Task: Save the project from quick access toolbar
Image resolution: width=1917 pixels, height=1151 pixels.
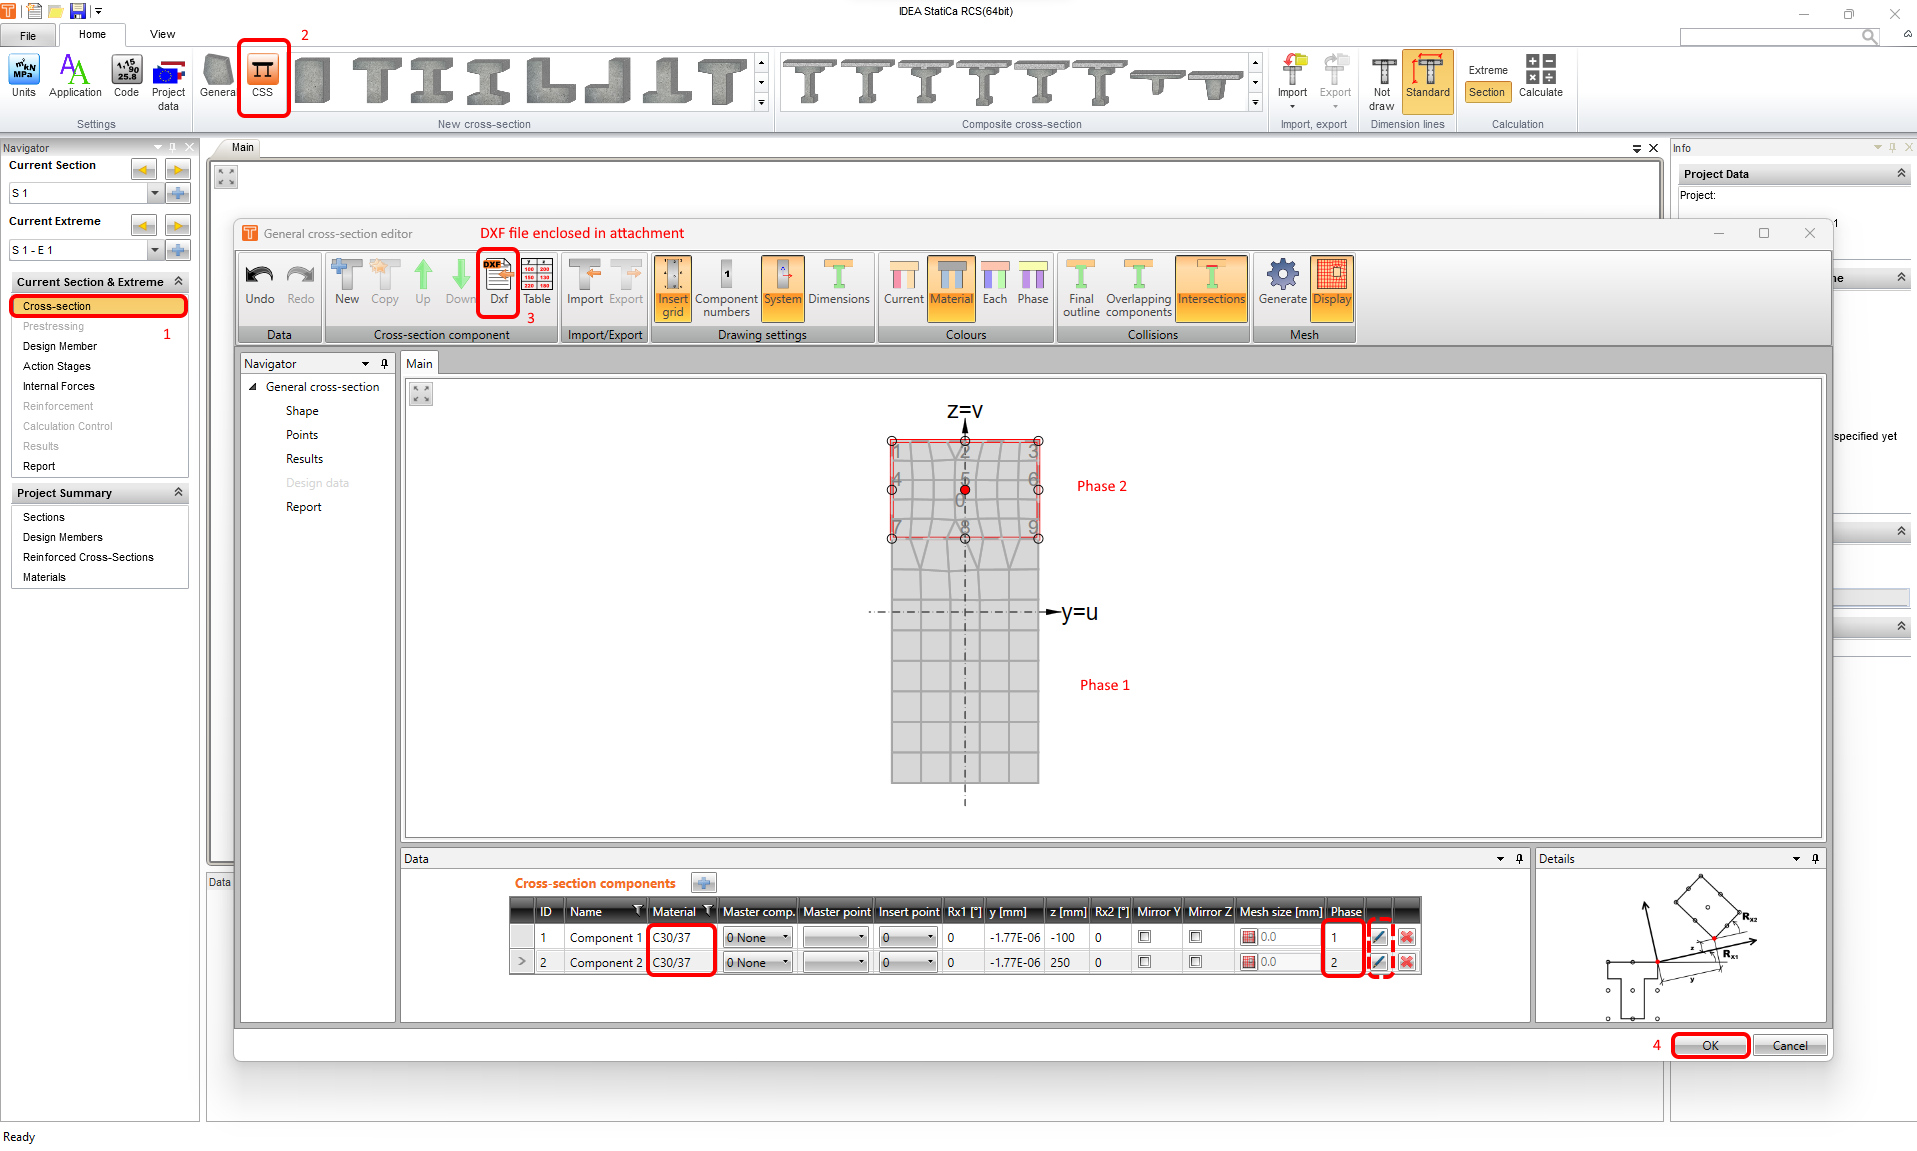Action: (x=78, y=11)
